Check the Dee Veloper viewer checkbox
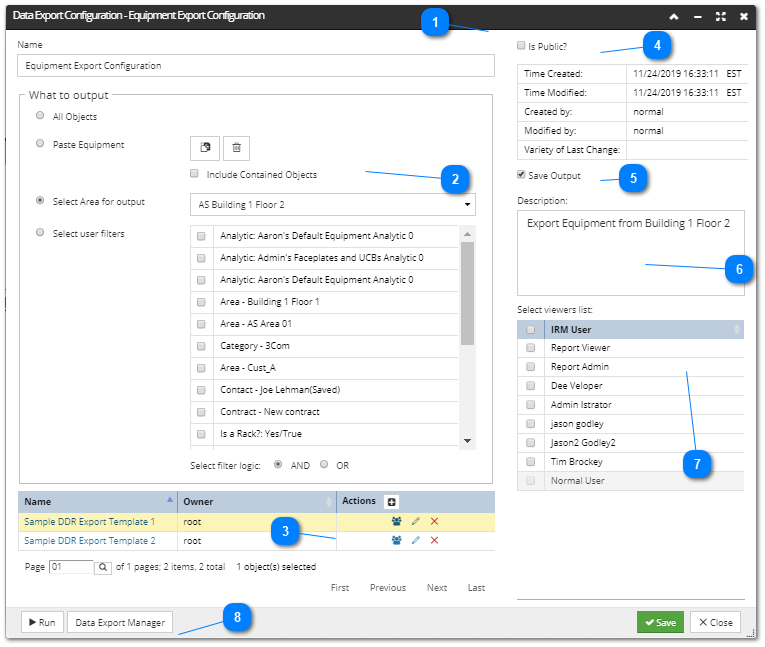The height and width of the screenshot is (647, 765). click(531, 386)
